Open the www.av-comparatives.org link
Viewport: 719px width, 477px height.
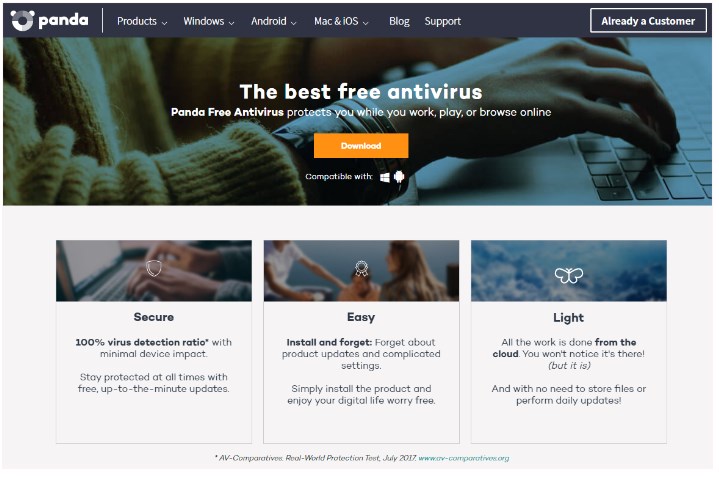(x=464, y=458)
